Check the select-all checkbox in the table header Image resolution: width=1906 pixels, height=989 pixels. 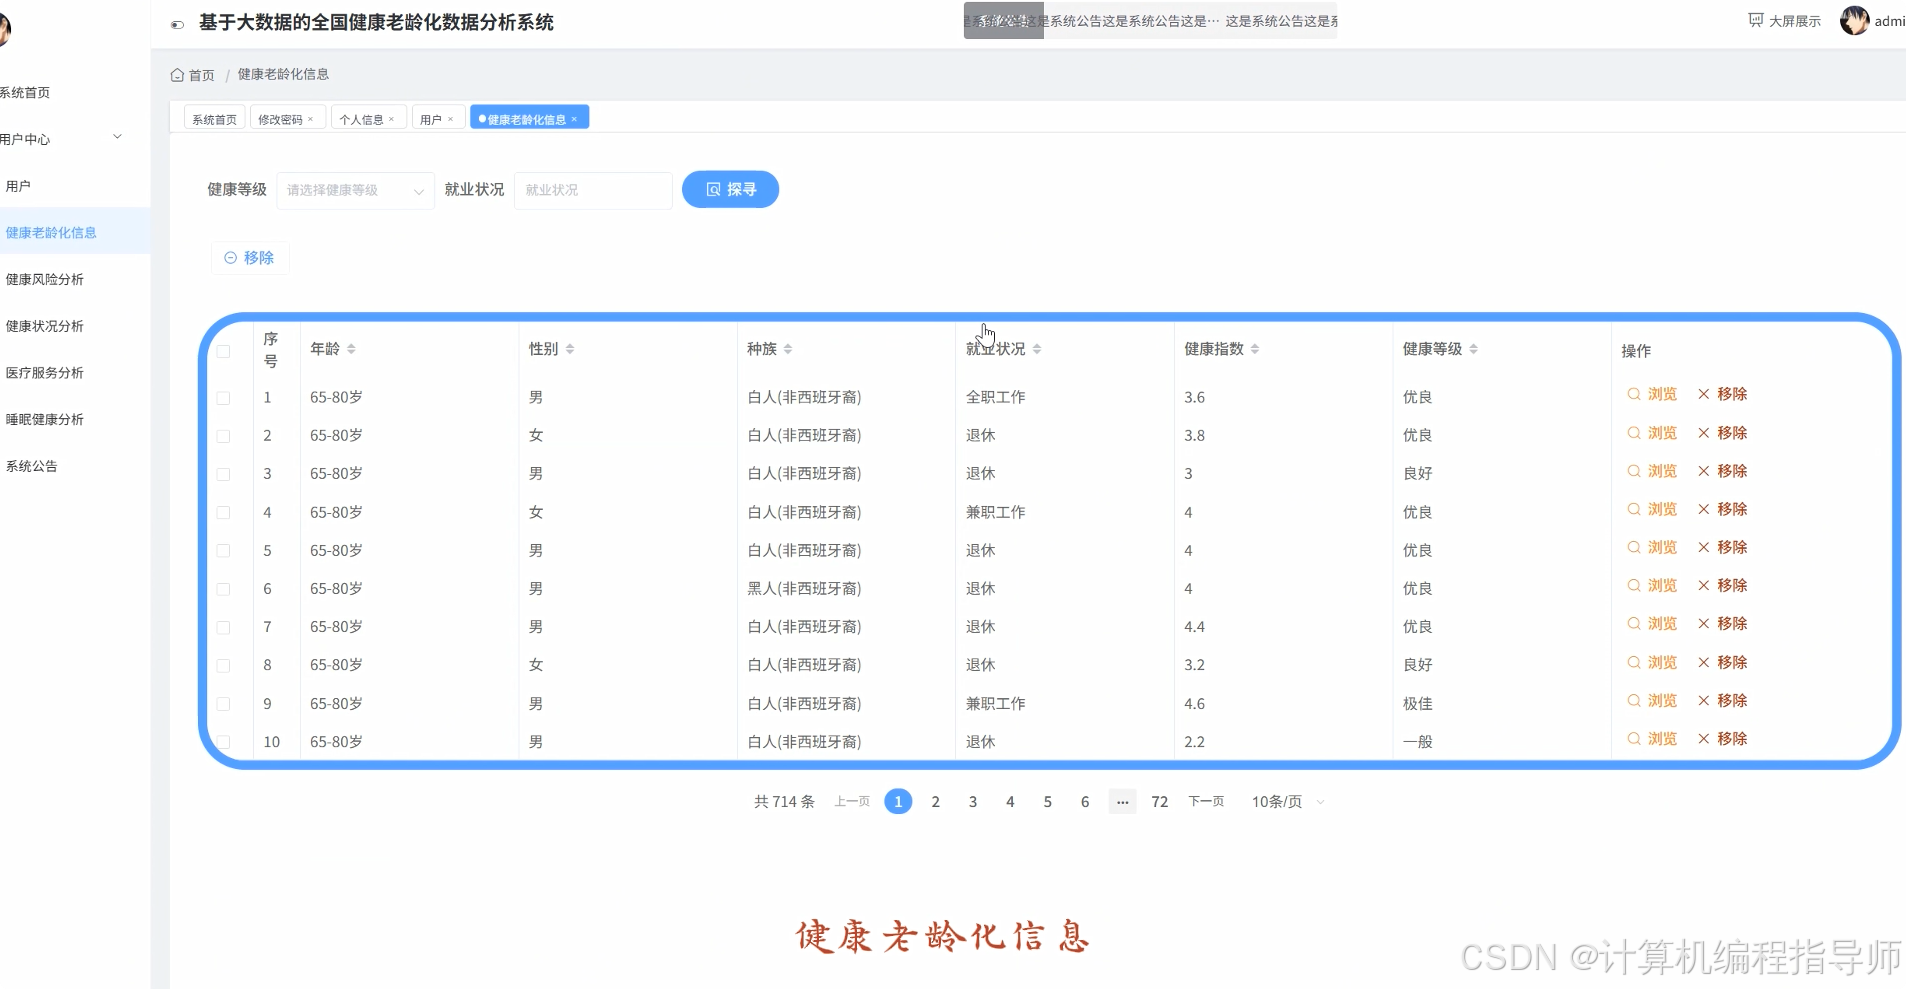tap(224, 351)
